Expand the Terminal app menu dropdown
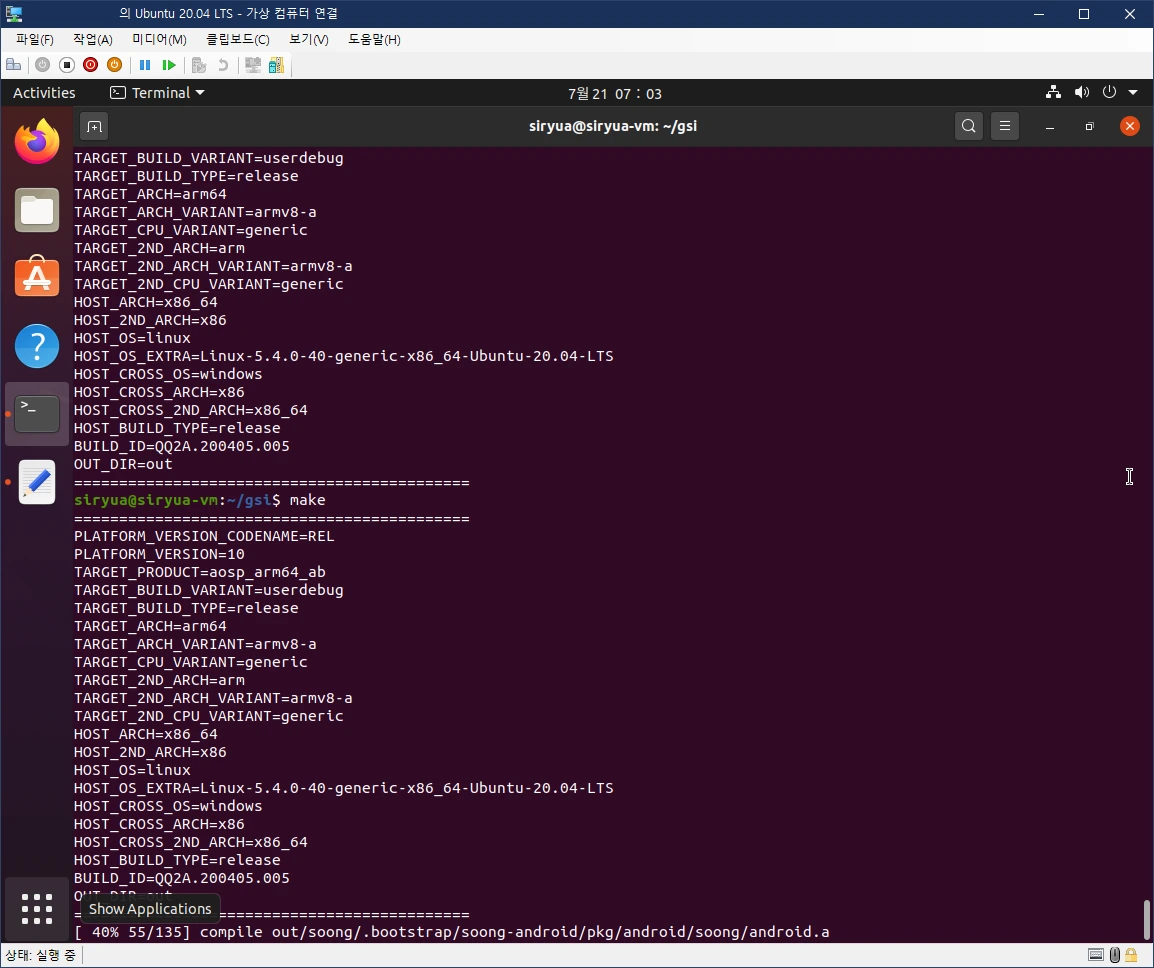 [x=157, y=93]
